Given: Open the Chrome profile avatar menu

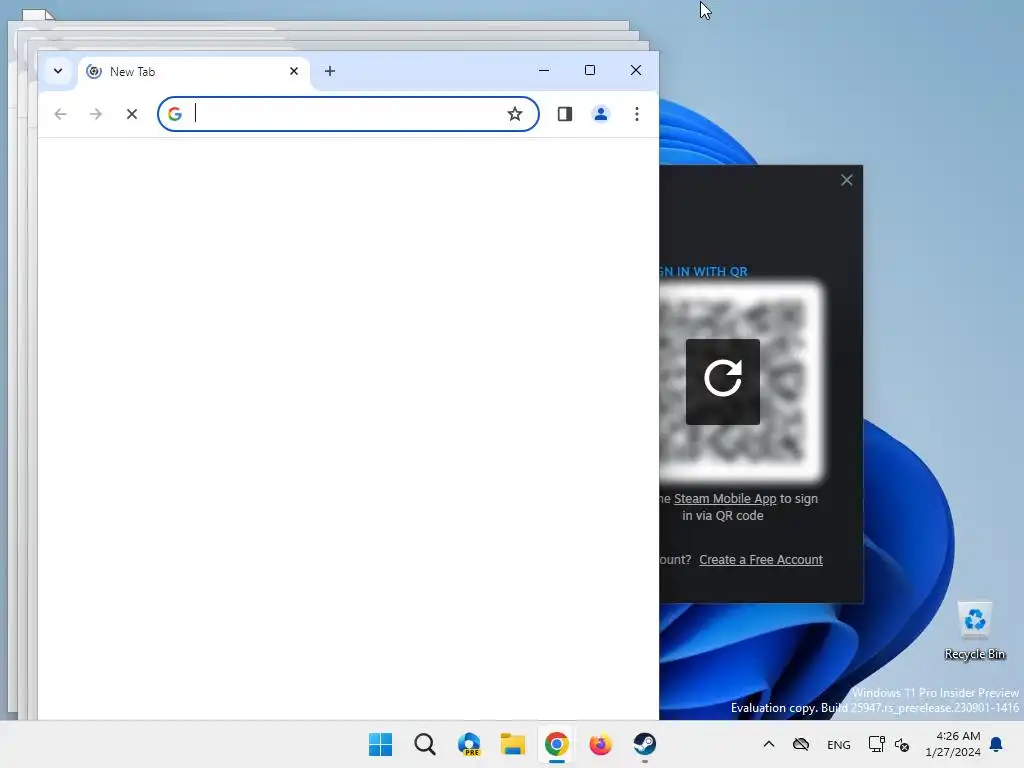Looking at the screenshot, I should pyautogui.click(x=601, y=114).
